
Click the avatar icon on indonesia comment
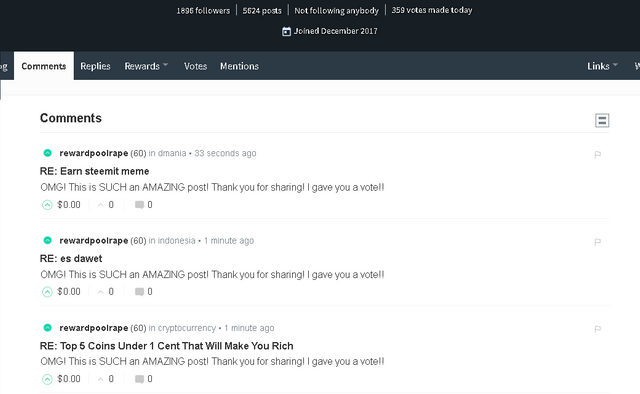pyautogui.click(x=47, y=240)
